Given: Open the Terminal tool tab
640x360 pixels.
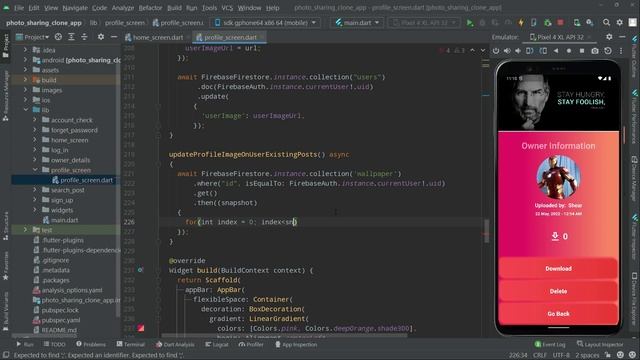Looking at the screenshot, I should pyautogui.click(x=131, y=344).
